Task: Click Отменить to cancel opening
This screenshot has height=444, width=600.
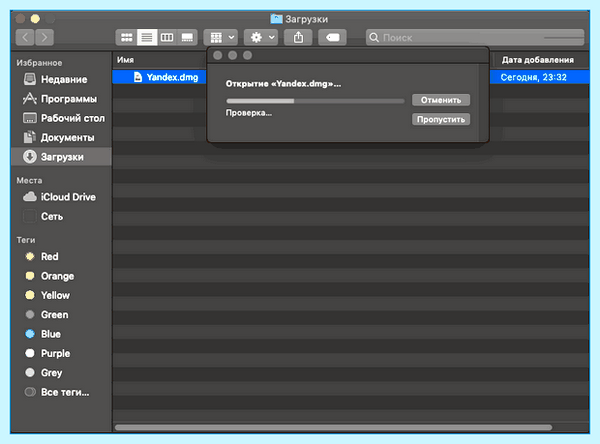Action: (x=441, y=100)
